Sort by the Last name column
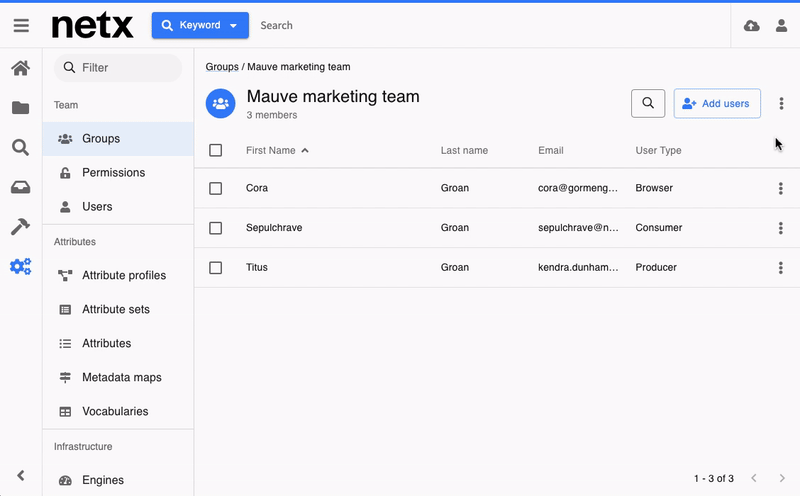The height and width of the screenshot is (496, 800). pos(464,151)
